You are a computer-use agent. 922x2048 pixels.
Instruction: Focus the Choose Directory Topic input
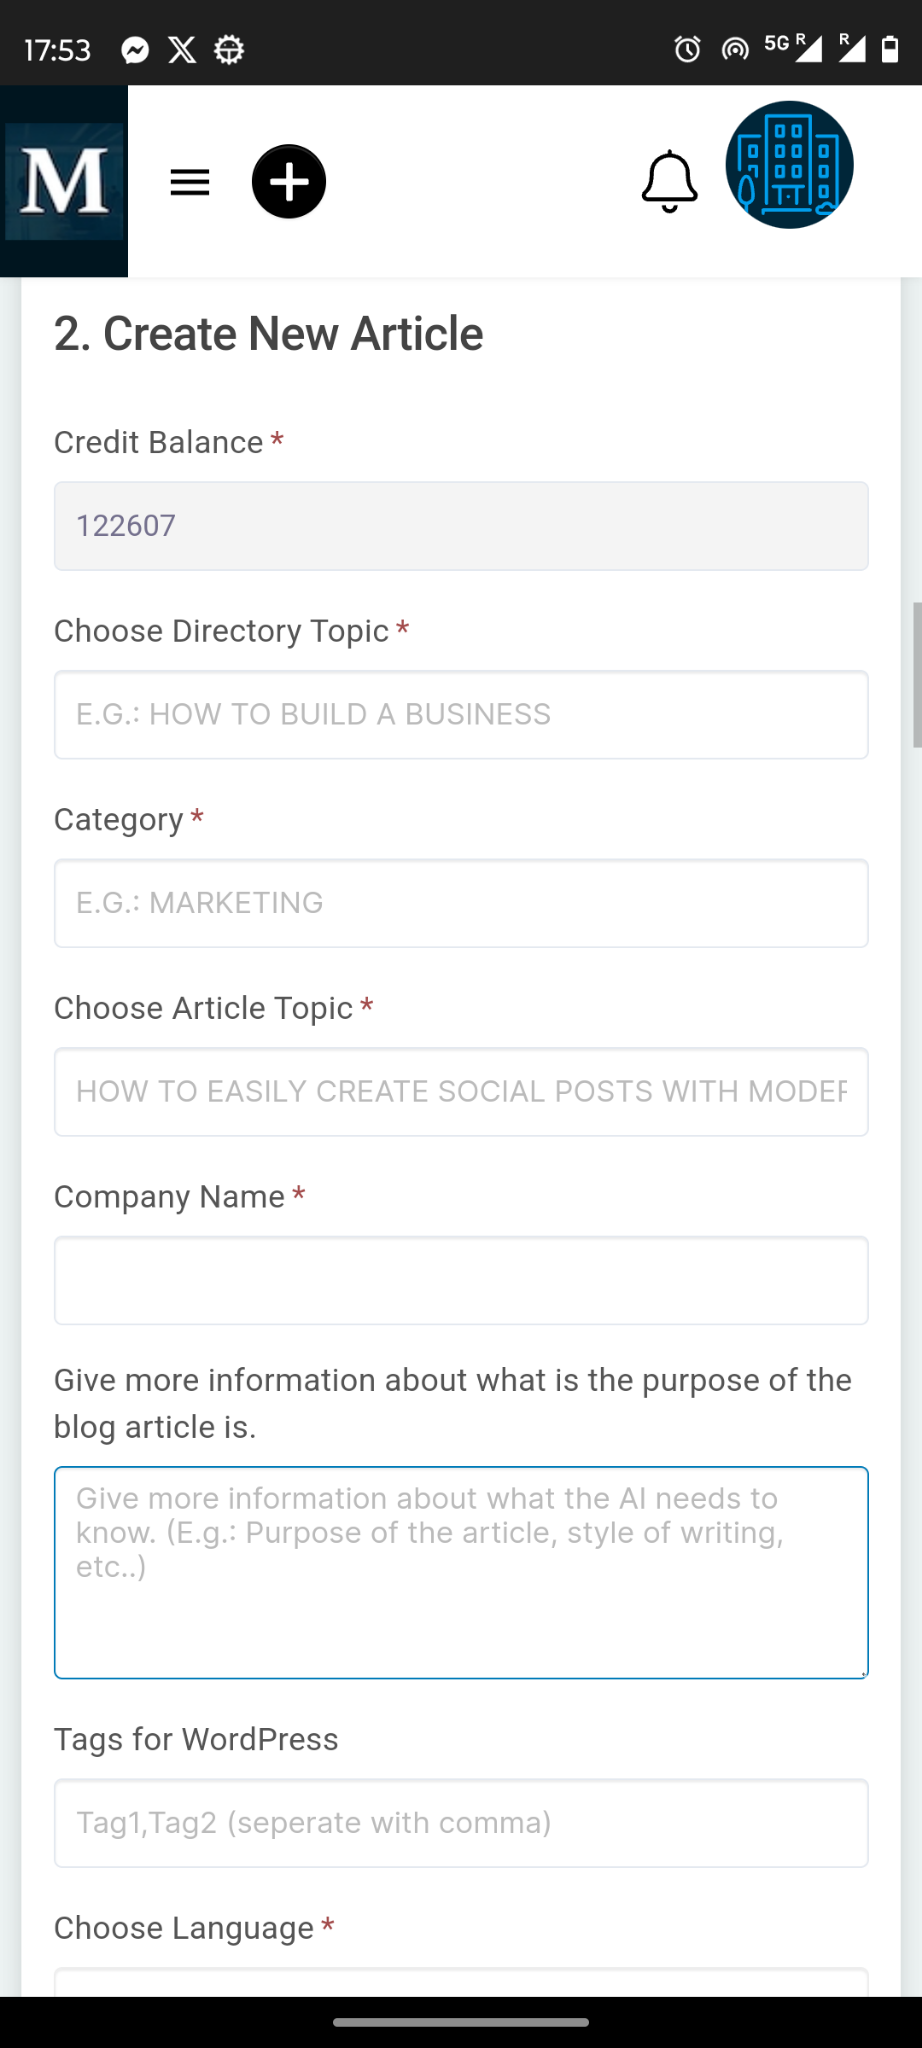[460, 714]
